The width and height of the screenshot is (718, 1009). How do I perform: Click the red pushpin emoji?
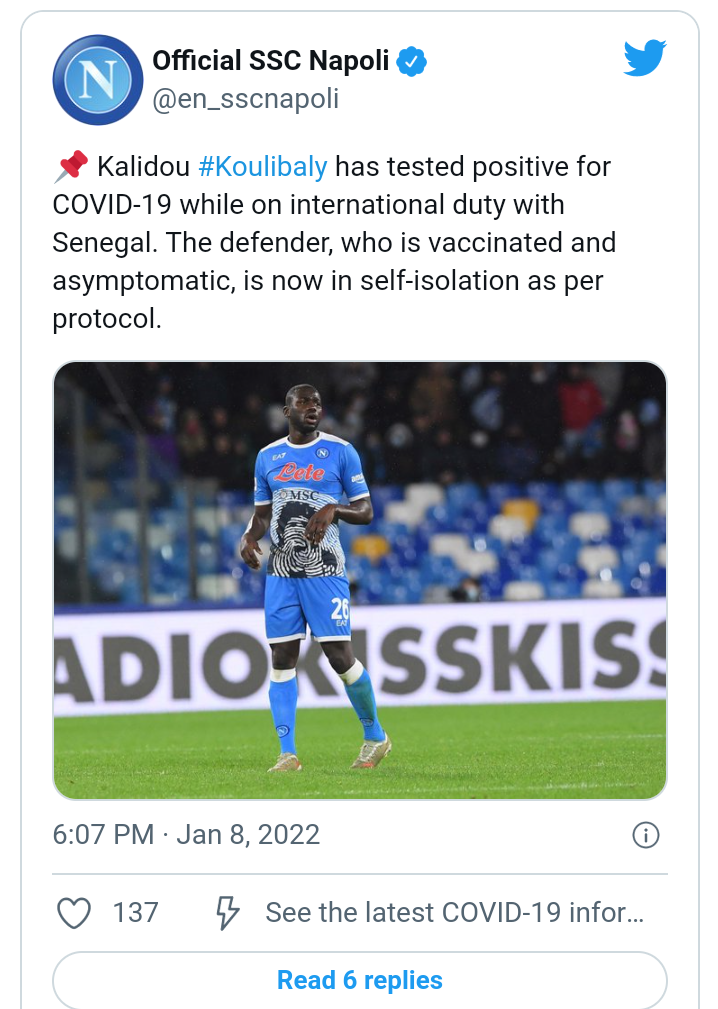pyautogui.click(x=70, y=167)
